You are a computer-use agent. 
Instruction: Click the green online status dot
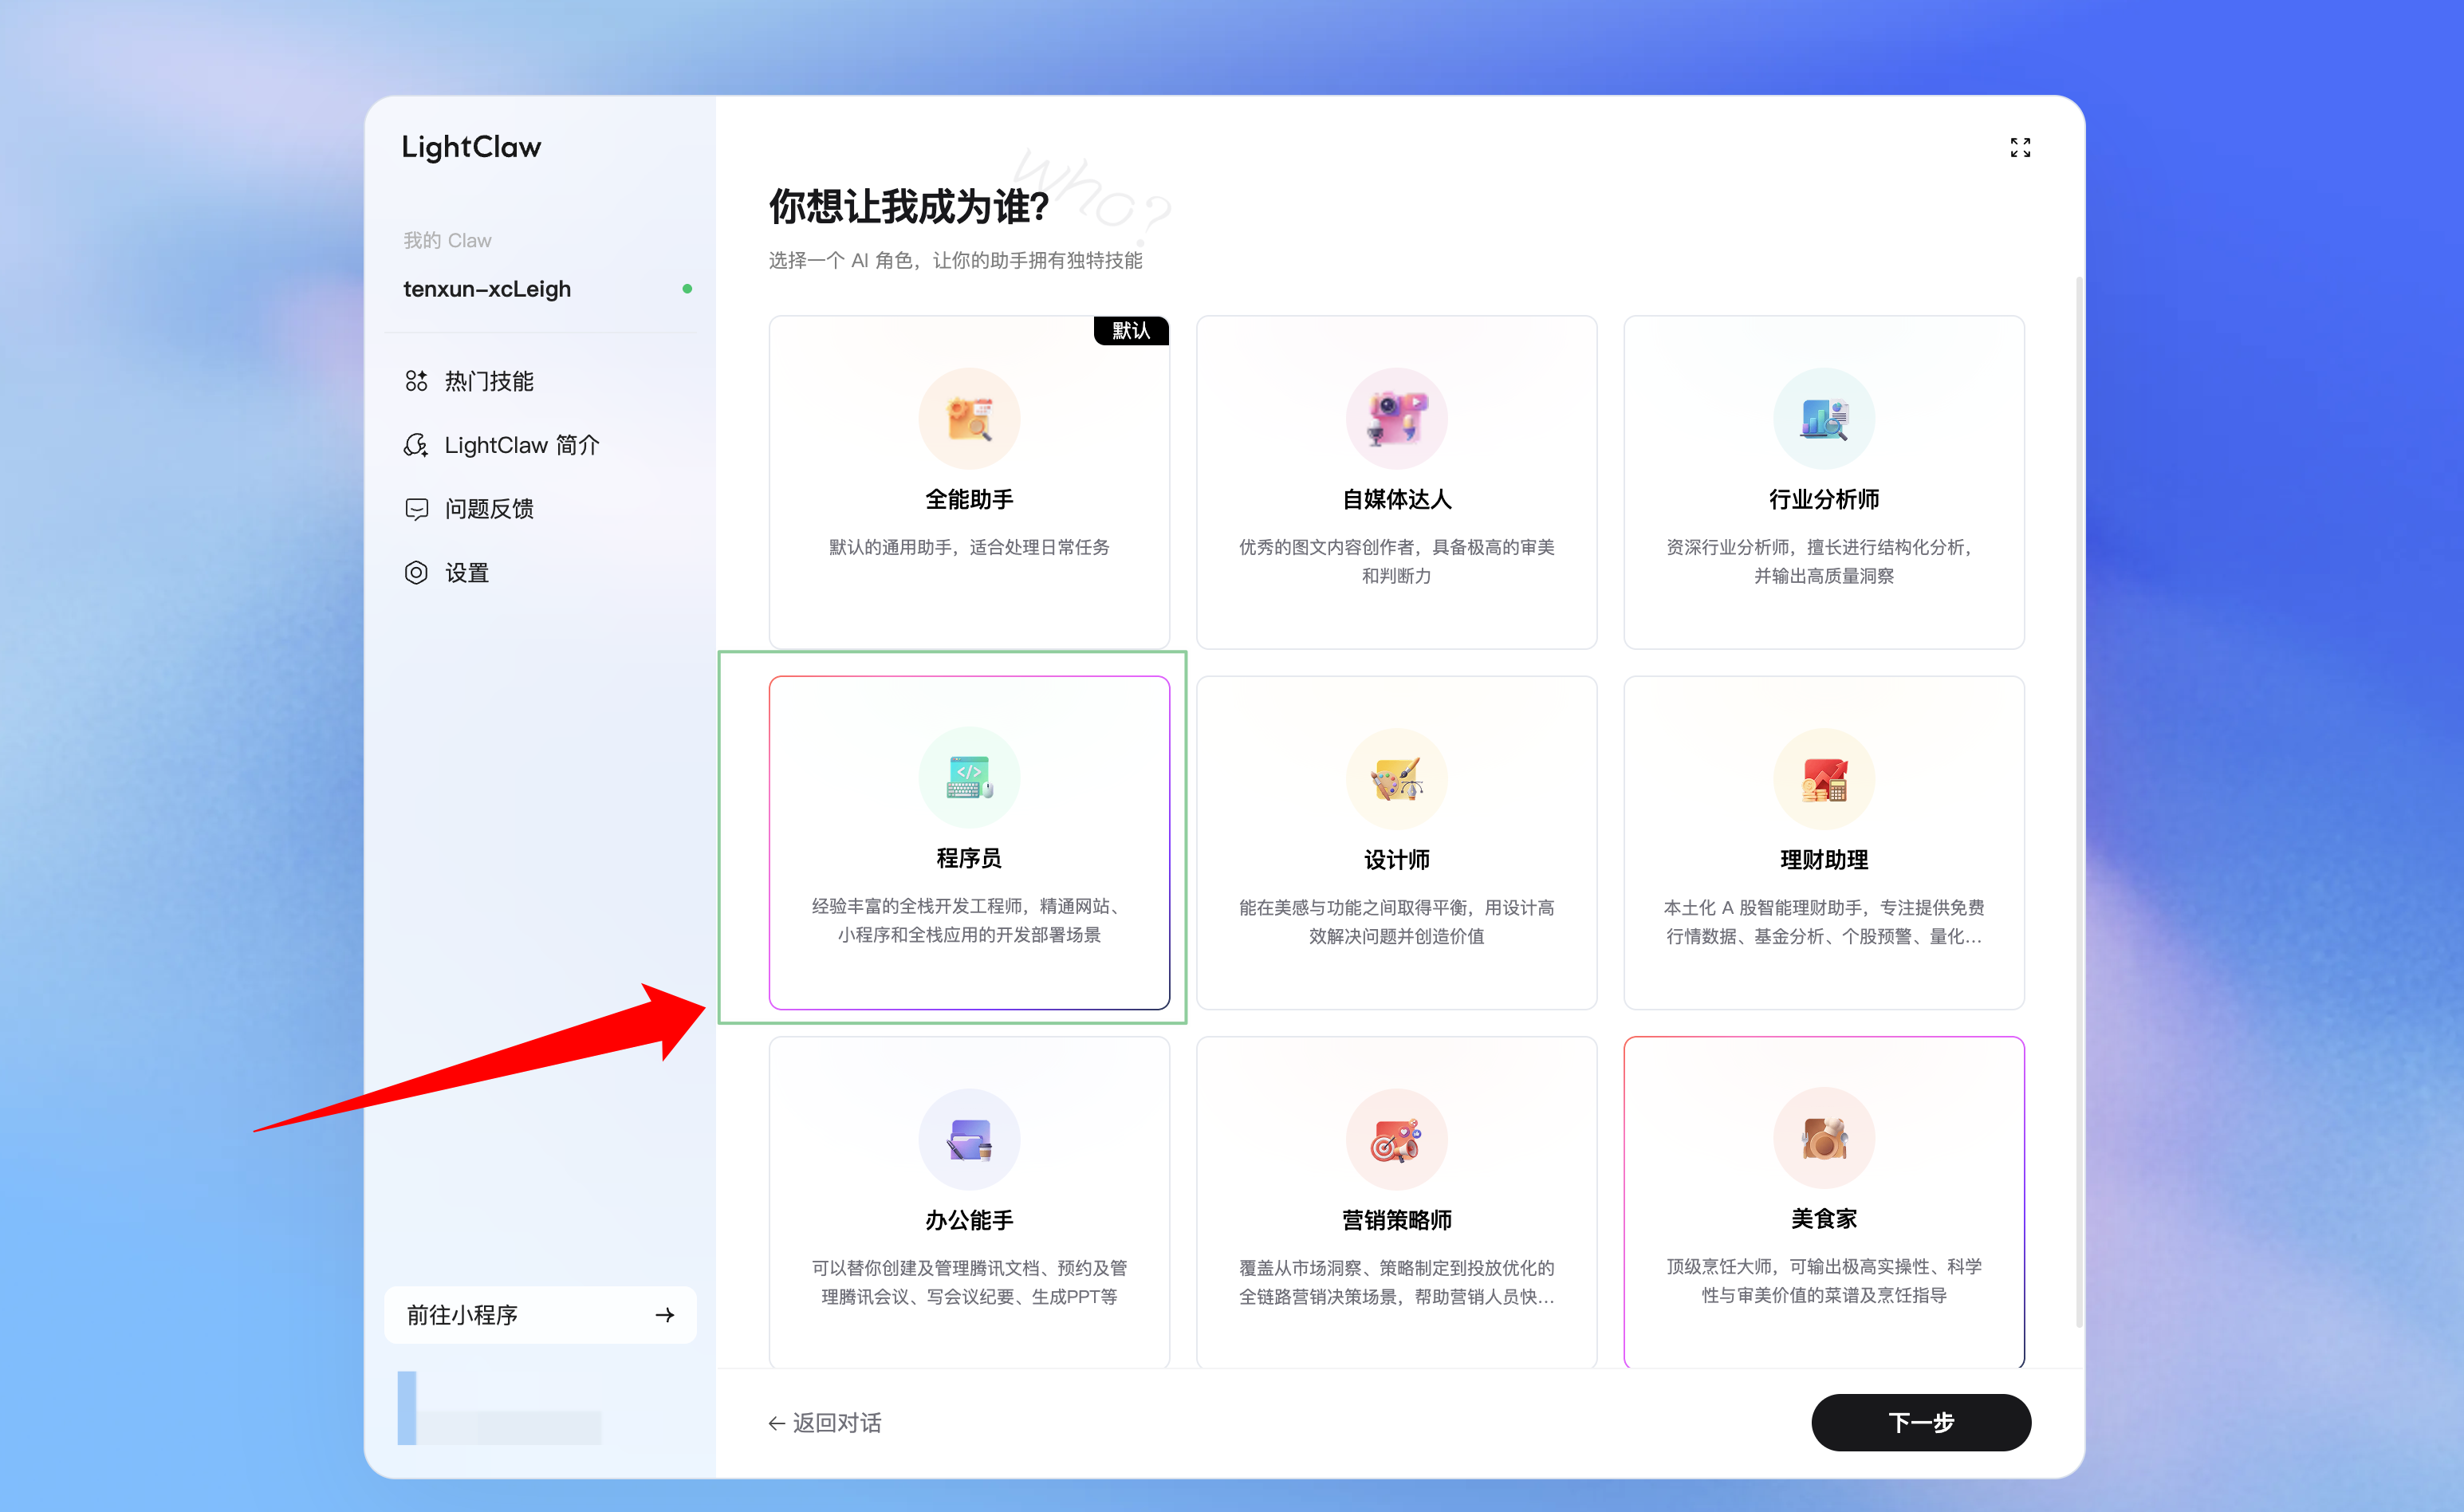(687, 289)
